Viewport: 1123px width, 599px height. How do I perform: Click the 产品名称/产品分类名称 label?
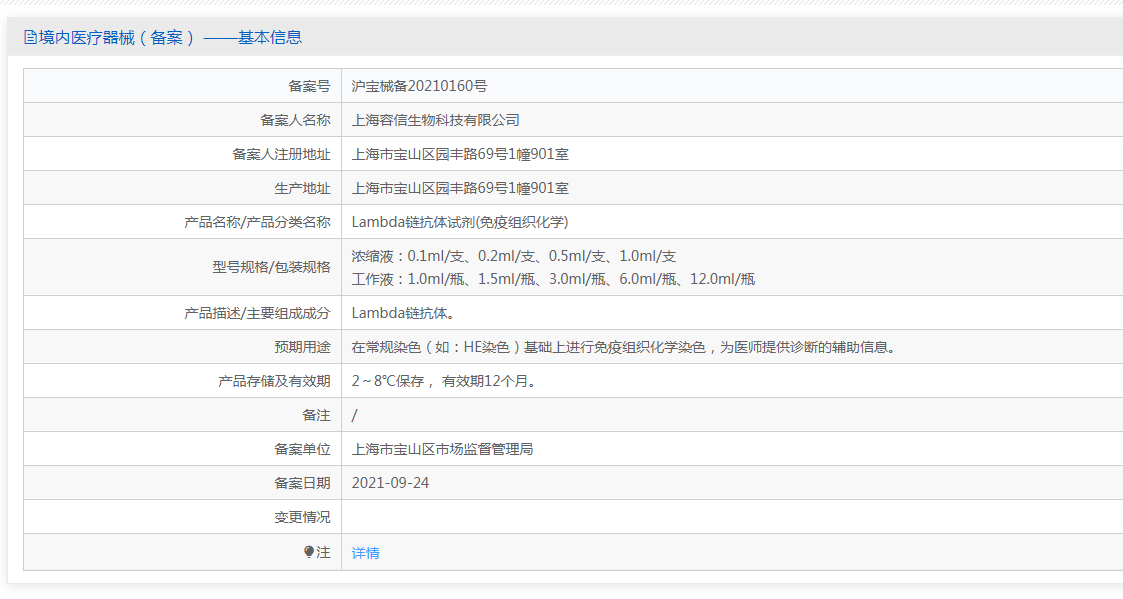pos(257,222)
